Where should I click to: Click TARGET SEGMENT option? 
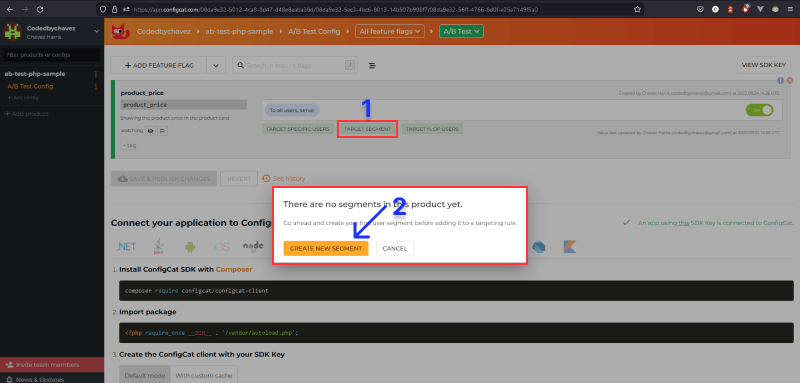pos(367,129)
